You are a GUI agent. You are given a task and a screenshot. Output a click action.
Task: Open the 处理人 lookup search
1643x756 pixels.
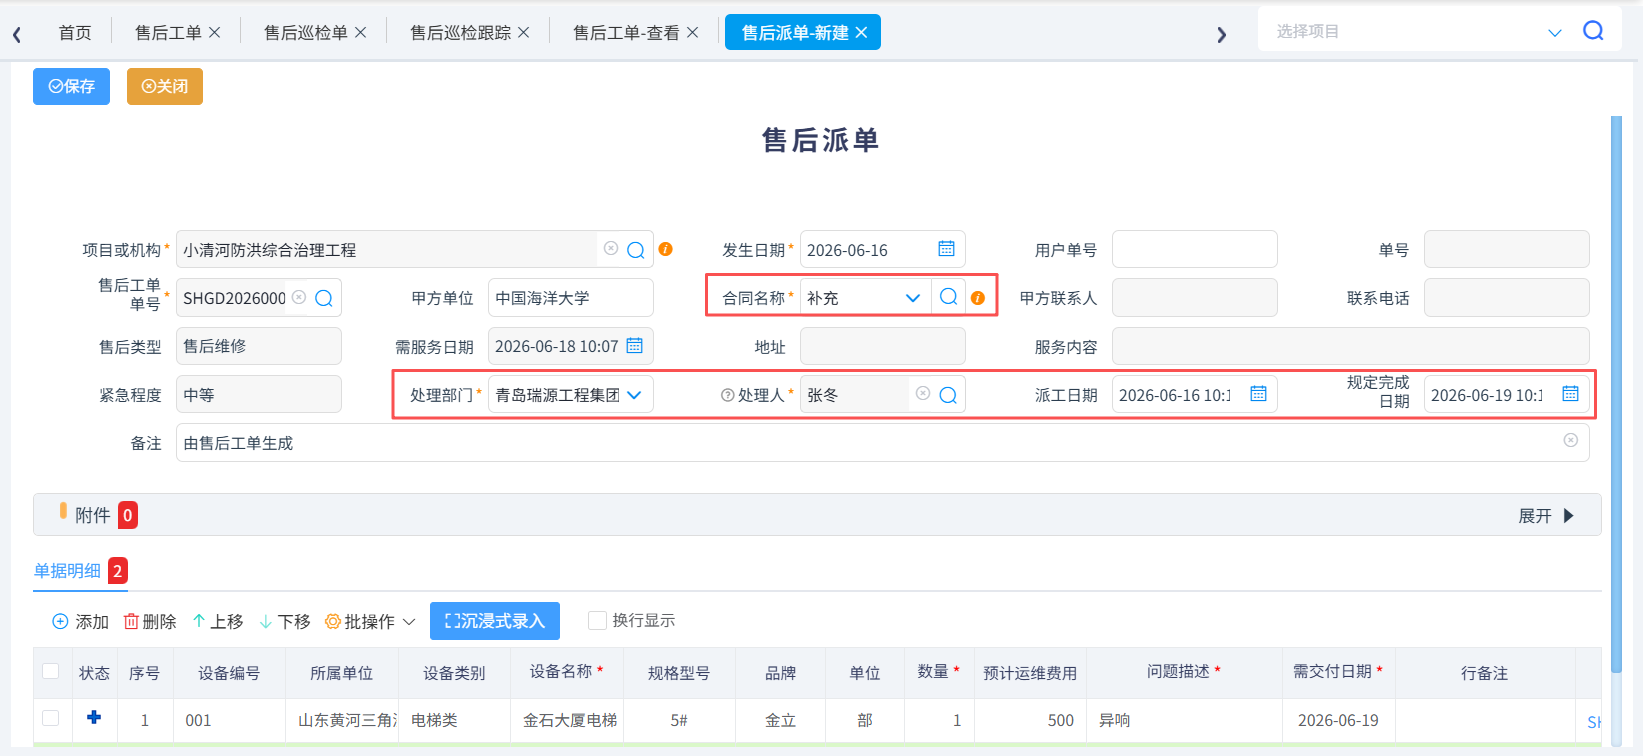(x=948, y=395)
